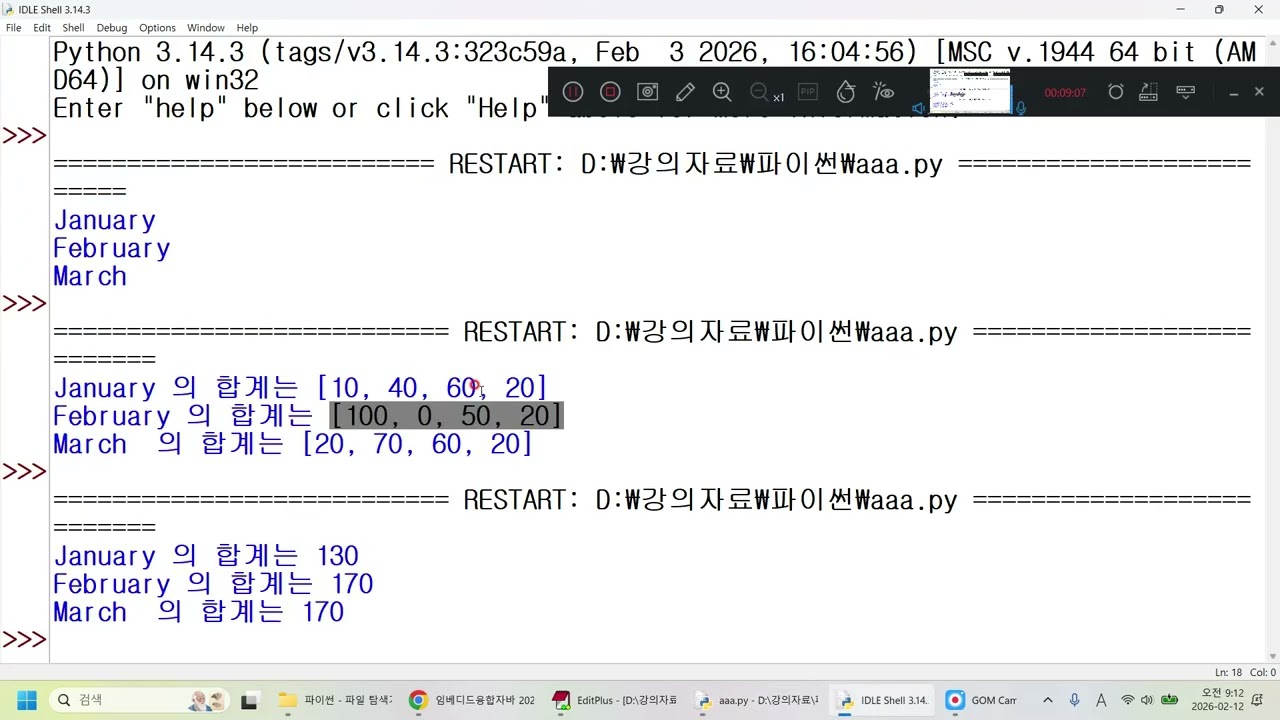
Task: Open Task View from the taskbar
Action: 250,700
